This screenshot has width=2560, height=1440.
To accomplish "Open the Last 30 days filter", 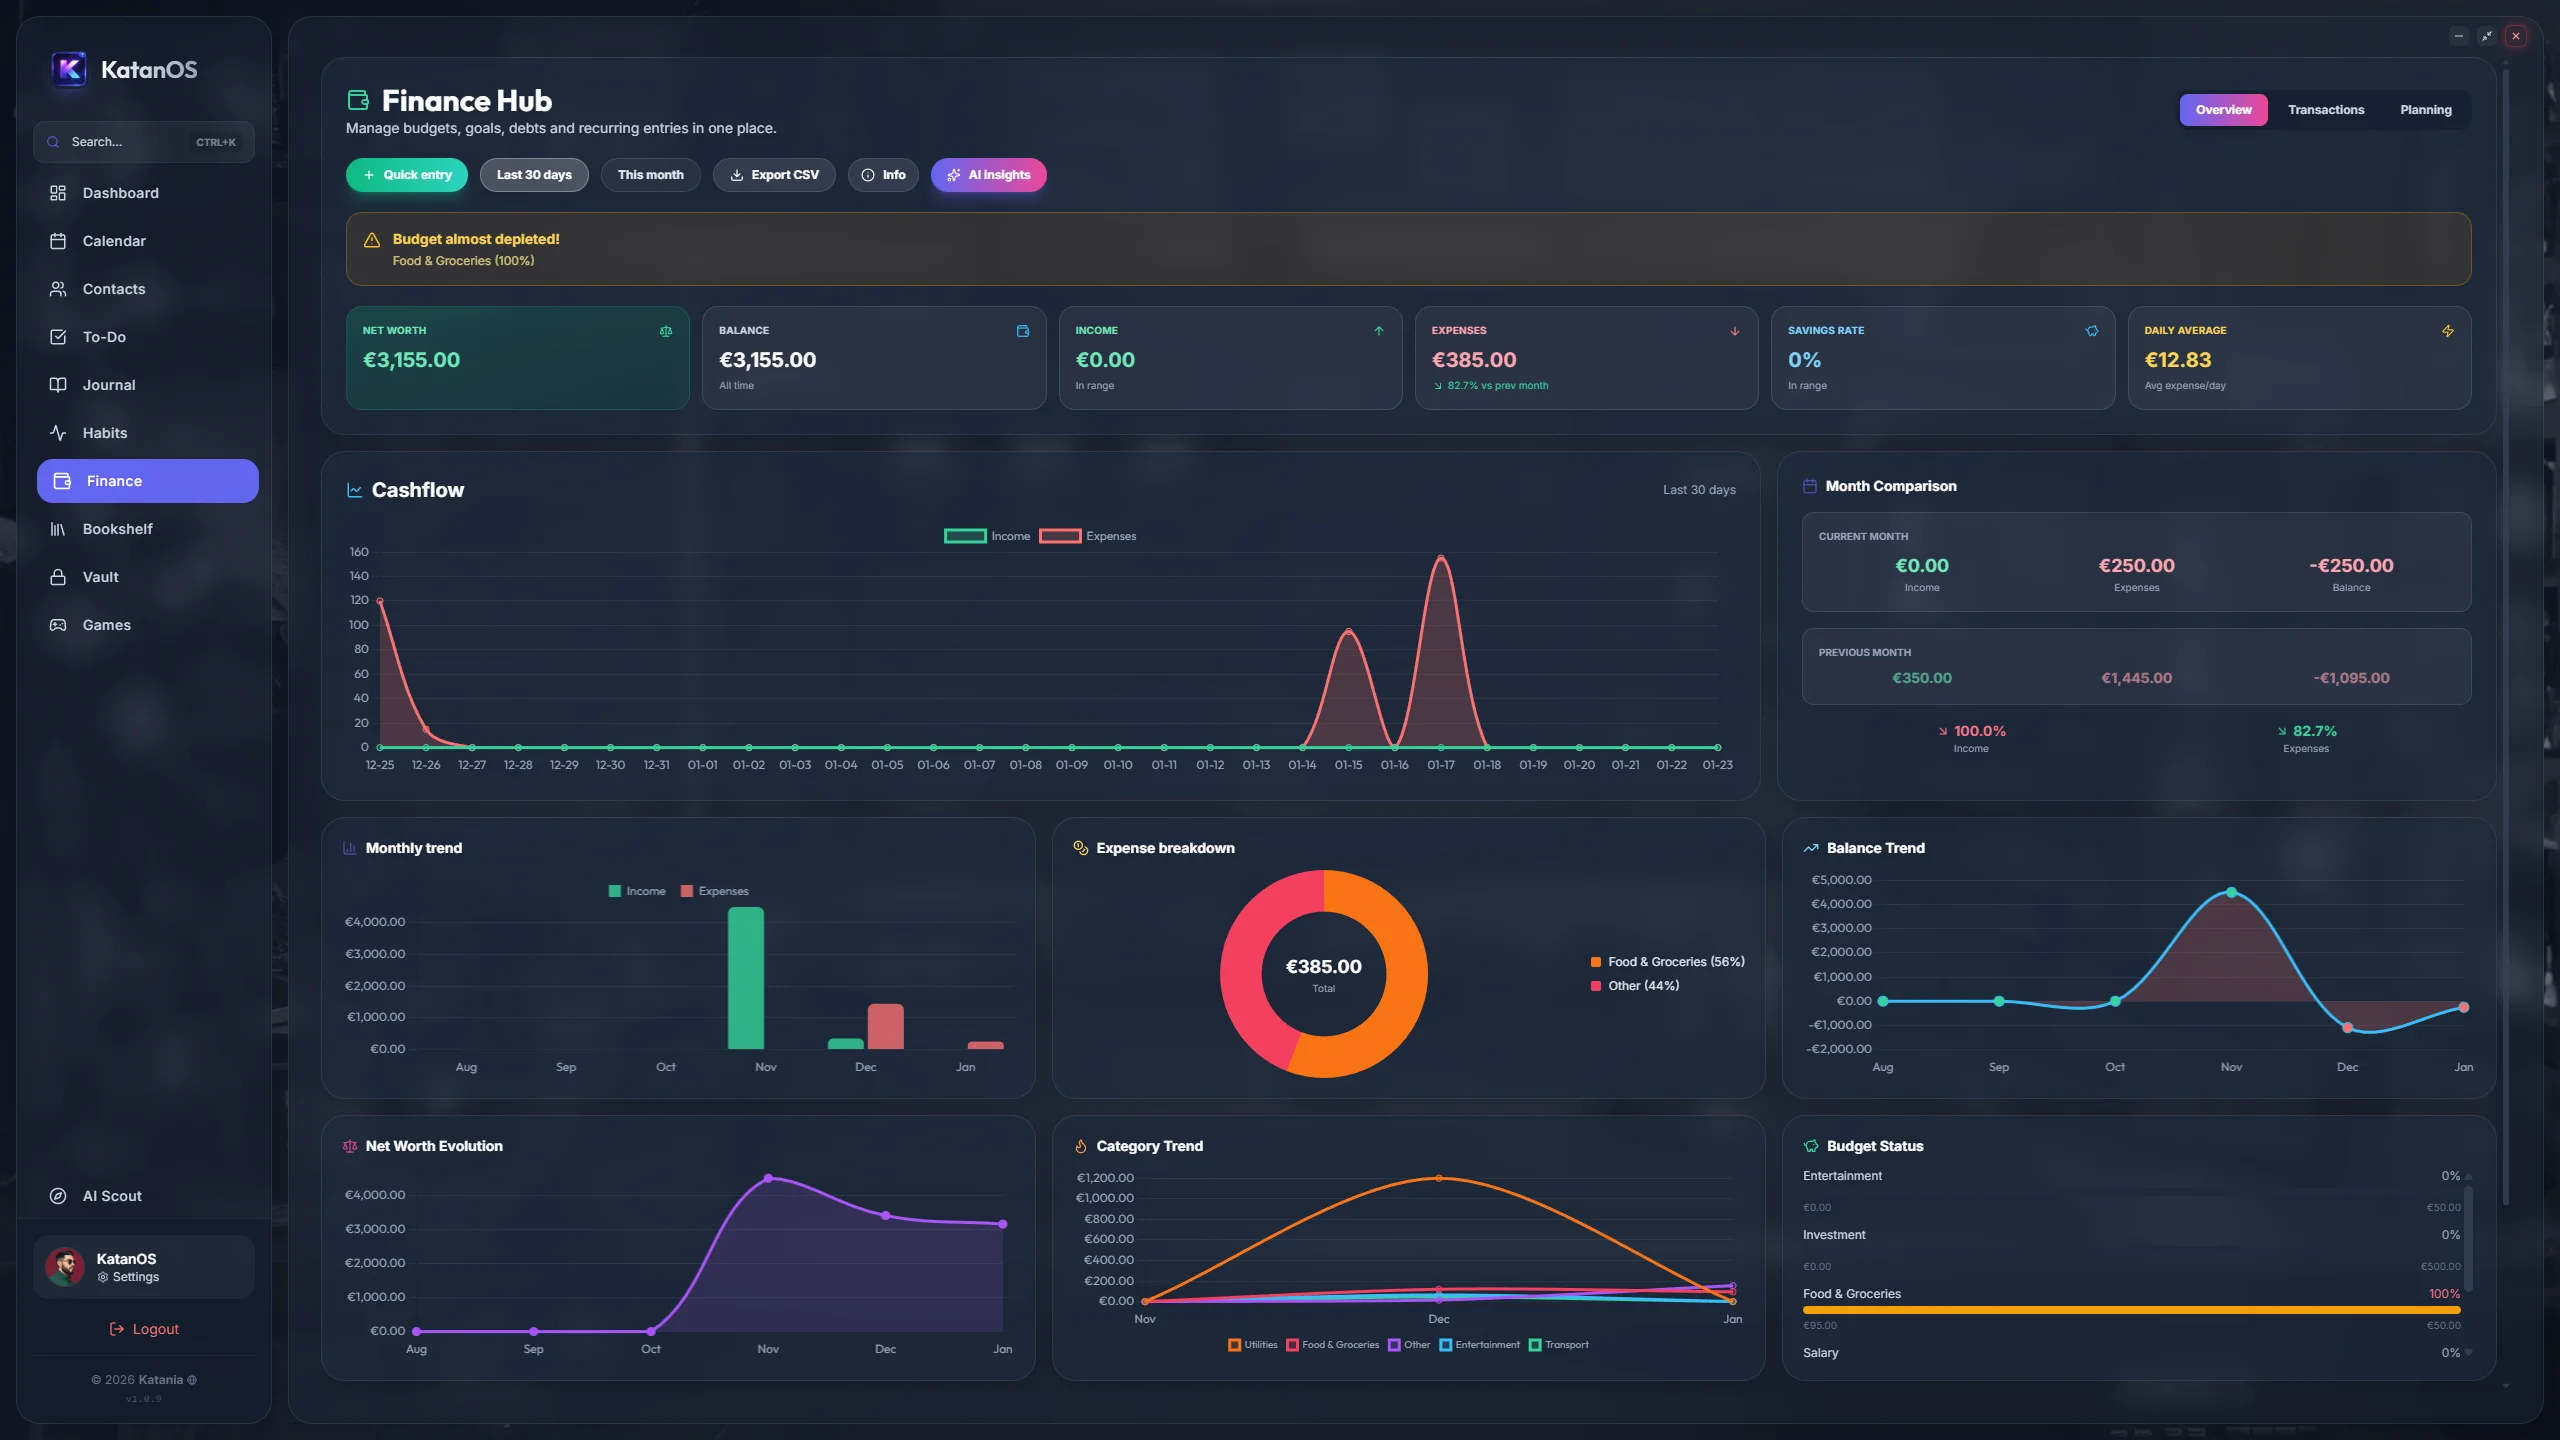I will [533, 174].
